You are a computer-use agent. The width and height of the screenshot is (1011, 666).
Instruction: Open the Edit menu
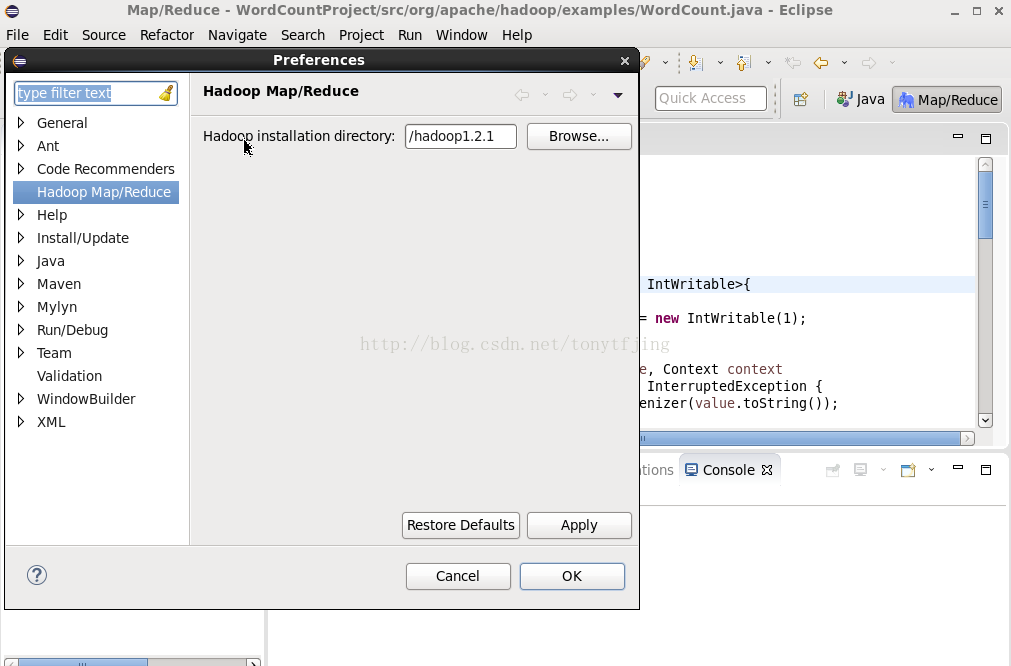pyautogui.click(x=55, y=35)
